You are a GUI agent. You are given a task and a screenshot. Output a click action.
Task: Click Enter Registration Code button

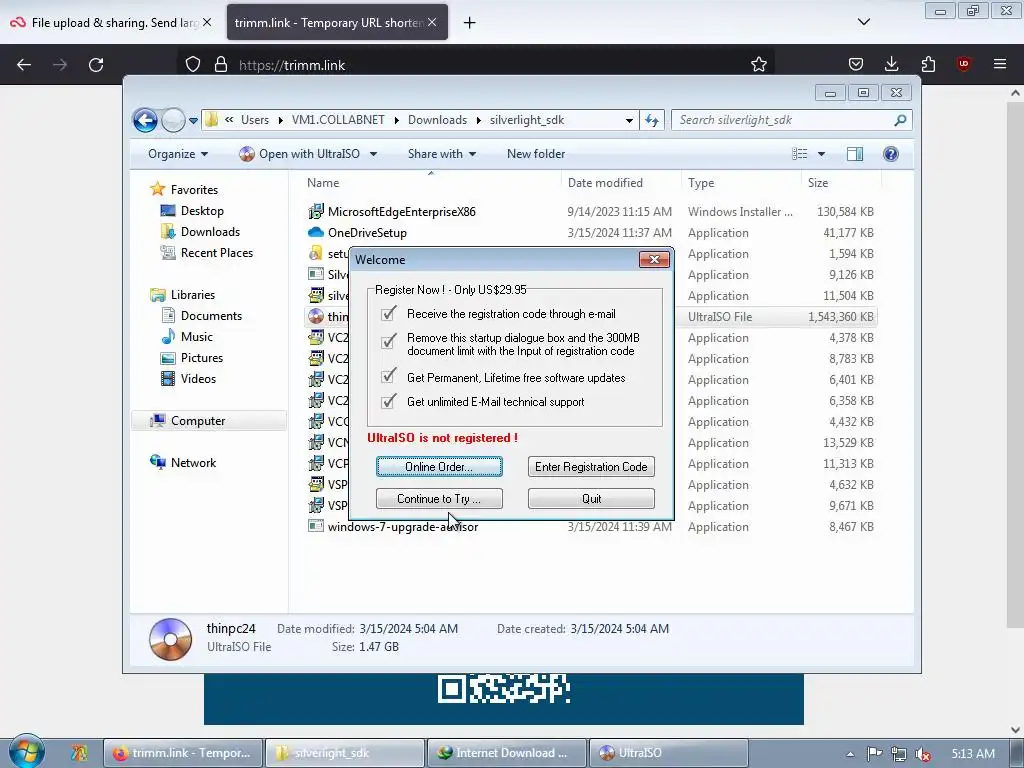(591, 466)
